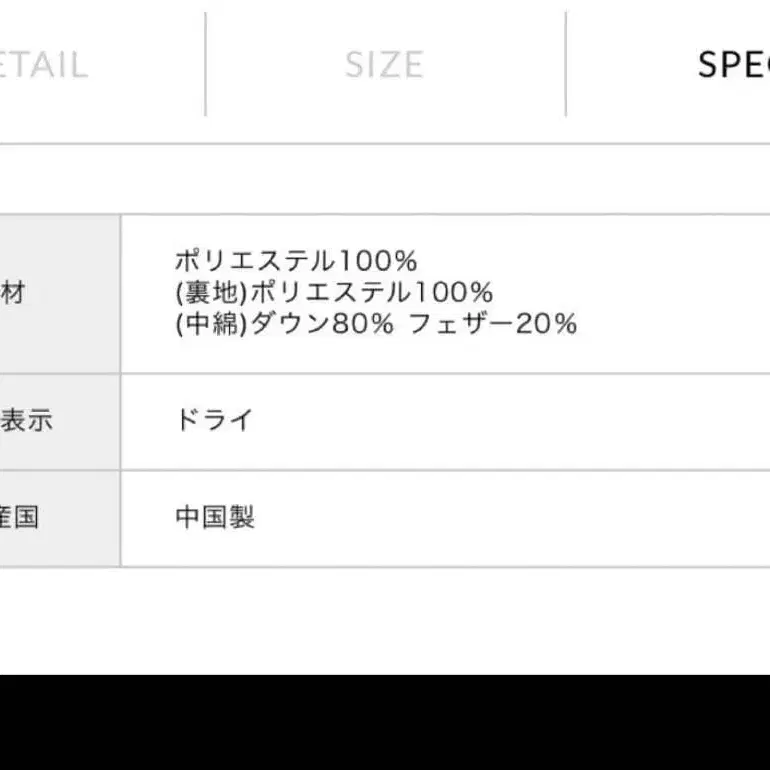Click the black bar at the bottom
Image resolution: width=770 pixels, height=770 pixels.
tap(385, 722)
